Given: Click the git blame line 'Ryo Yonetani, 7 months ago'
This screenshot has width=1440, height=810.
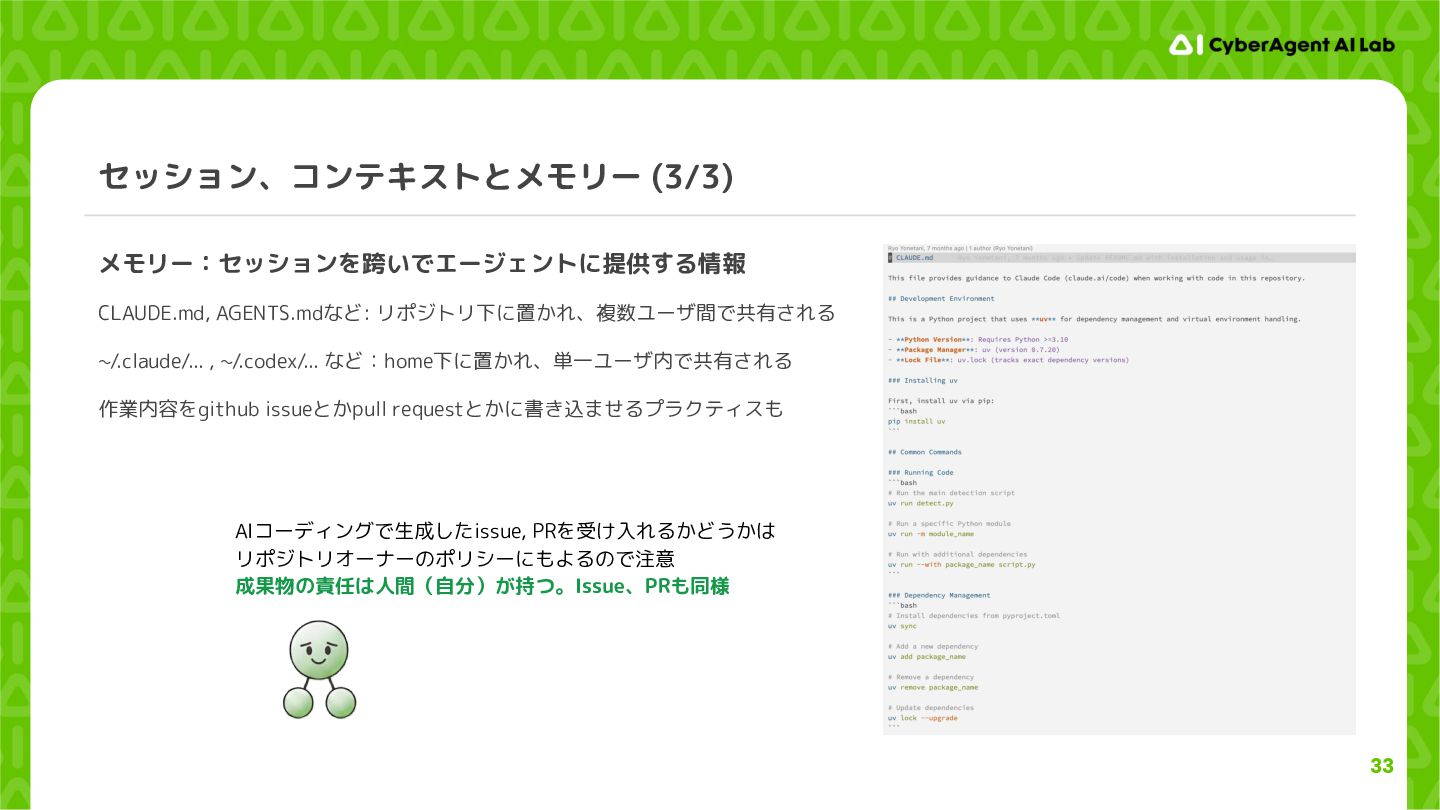Looking at the screenshot, I should (x=960, y=247).
